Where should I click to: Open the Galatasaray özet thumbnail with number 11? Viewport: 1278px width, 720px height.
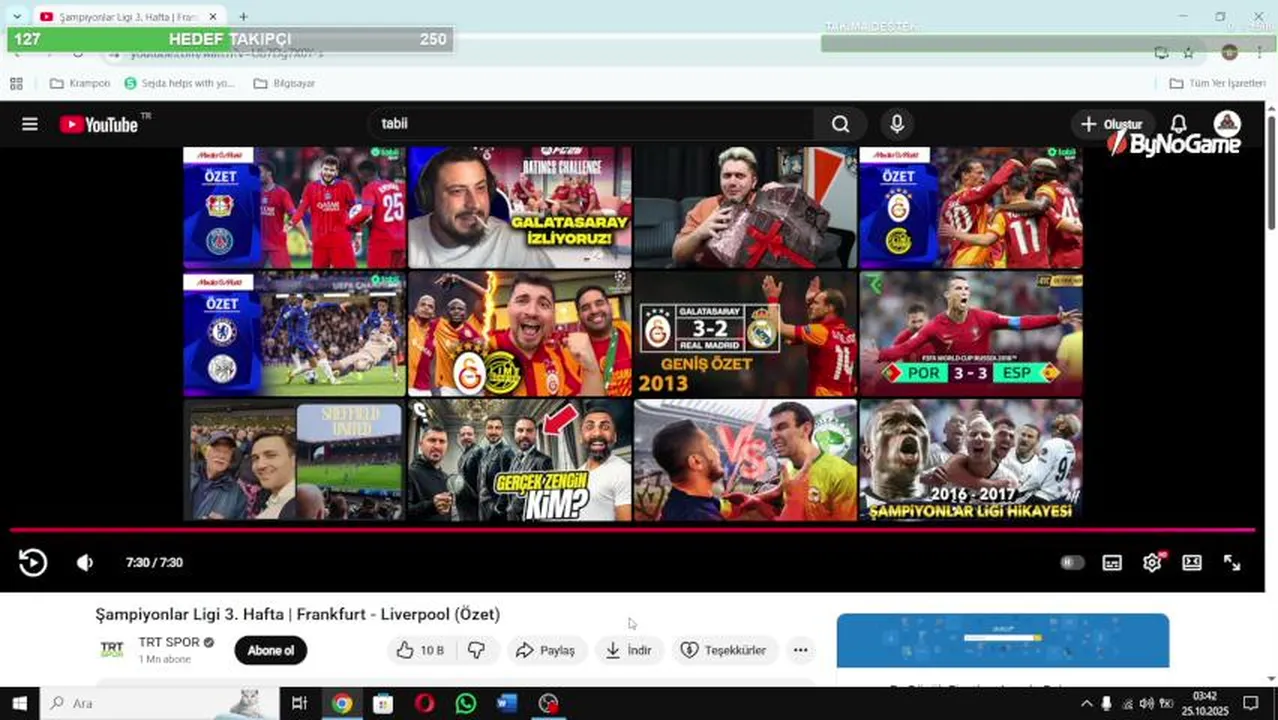971,207
